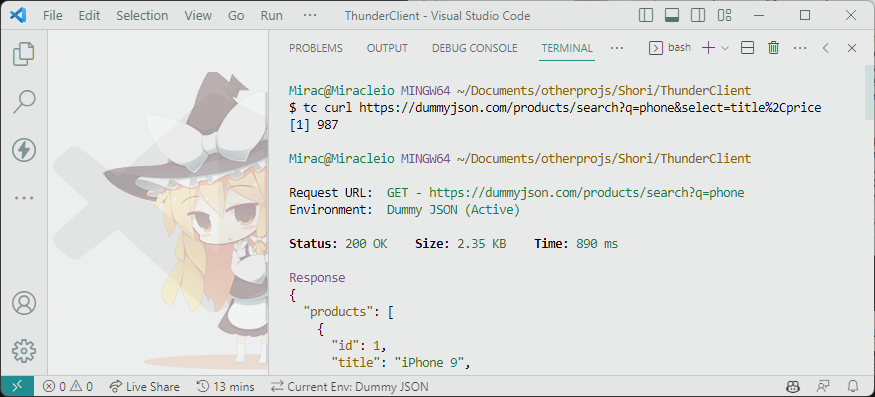The image size is (875, 397).
Task: Show more panel tabs ellipsis after TERMINAL
Action: point(617,48)
